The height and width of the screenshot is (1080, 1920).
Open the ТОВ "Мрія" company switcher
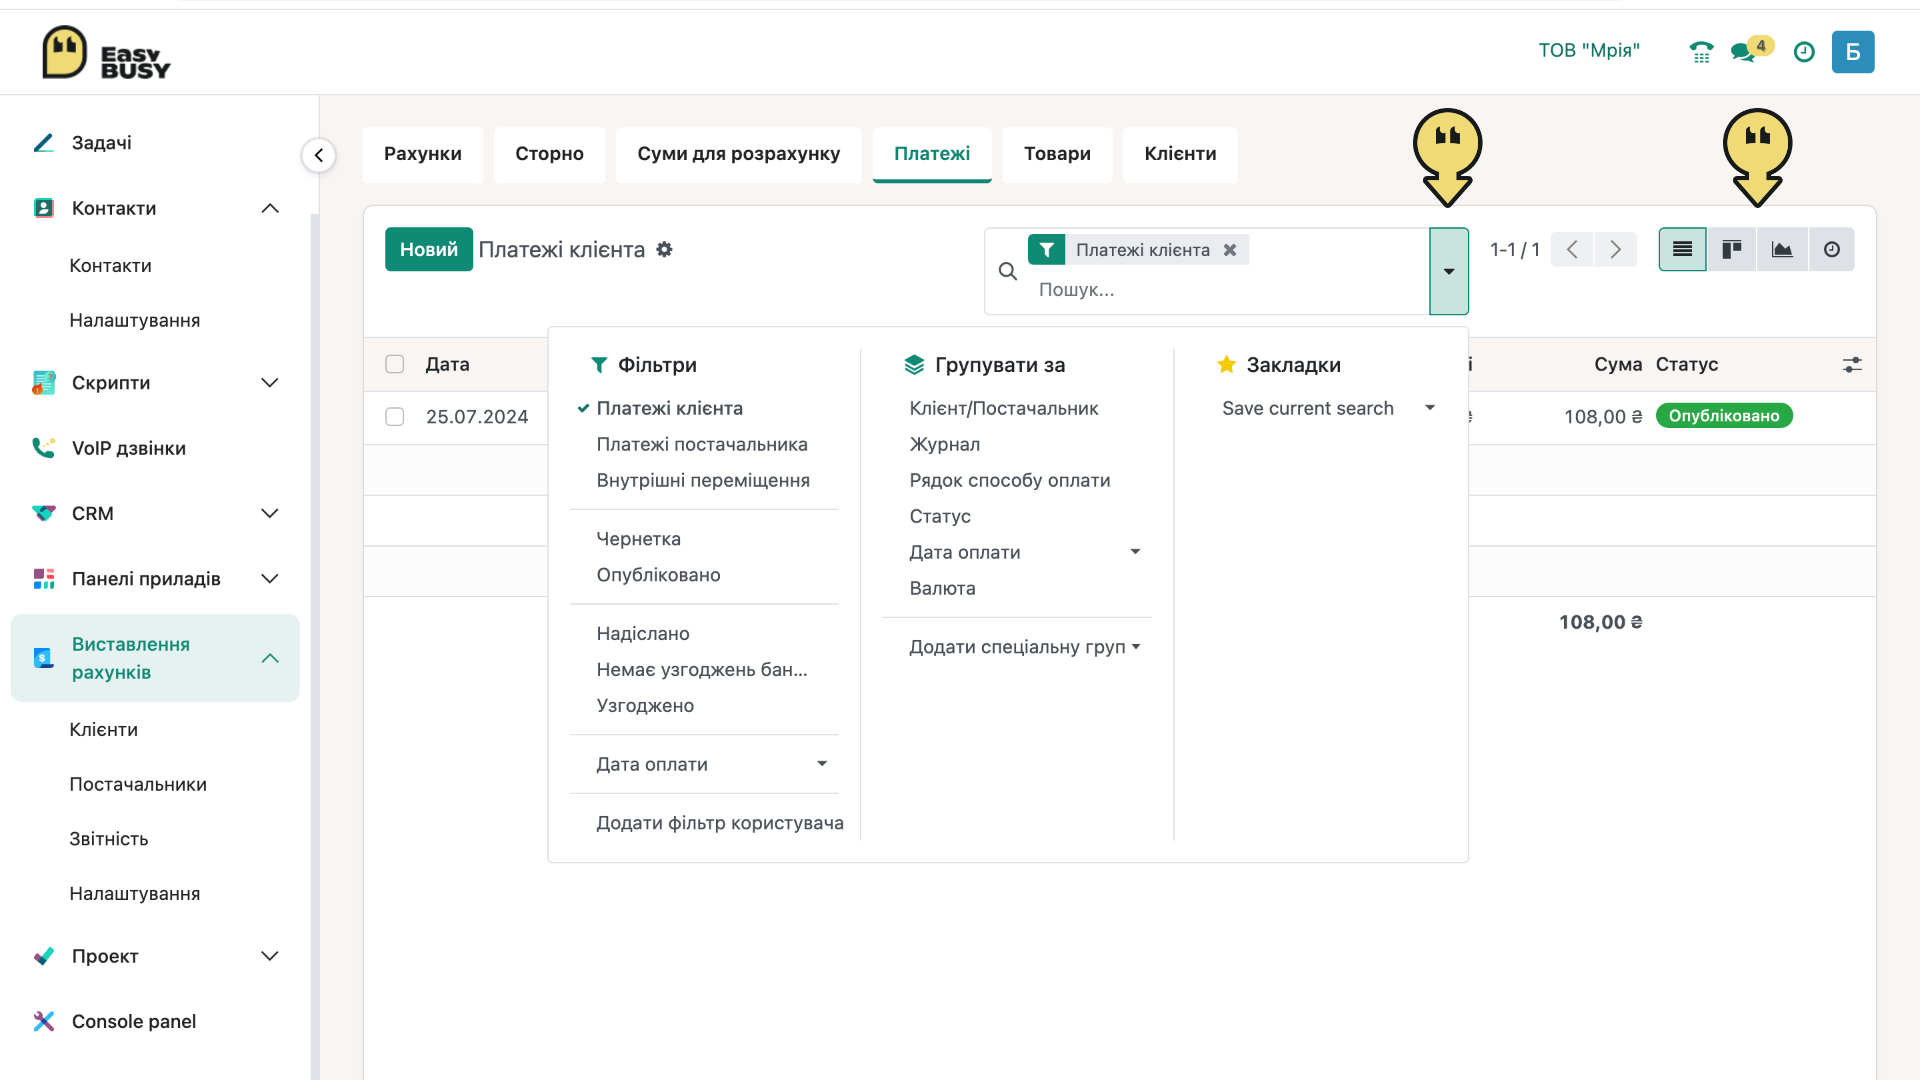pyautogui.click(x=1589, y=51)
